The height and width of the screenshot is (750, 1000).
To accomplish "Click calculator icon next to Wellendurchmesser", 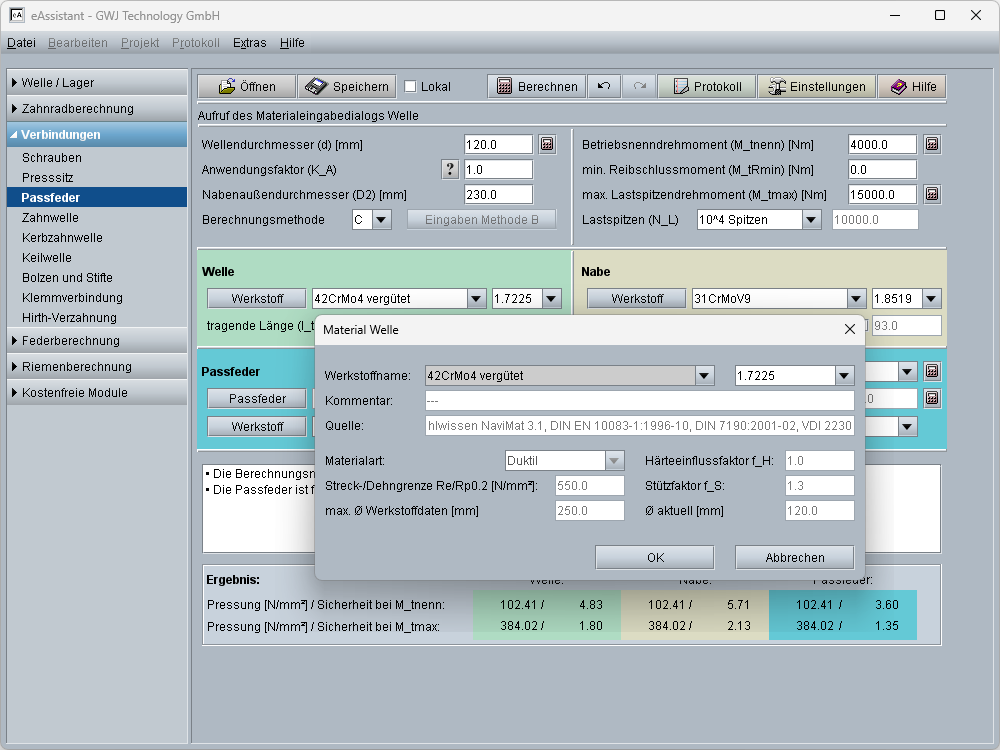I will point(547,144).
